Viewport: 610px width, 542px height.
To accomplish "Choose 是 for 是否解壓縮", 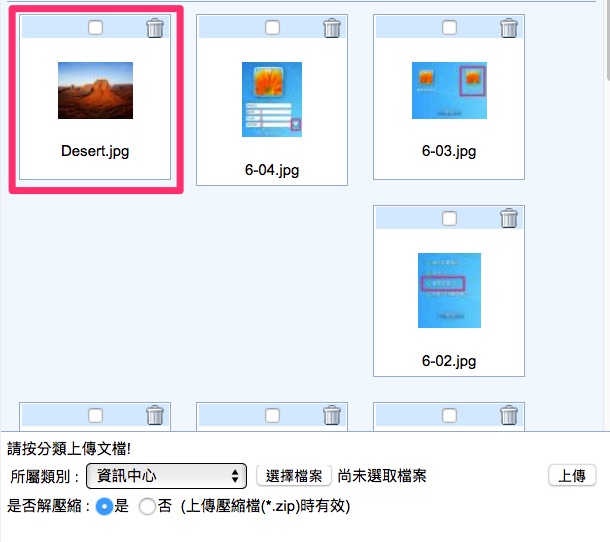I will (x=104, y=507).
